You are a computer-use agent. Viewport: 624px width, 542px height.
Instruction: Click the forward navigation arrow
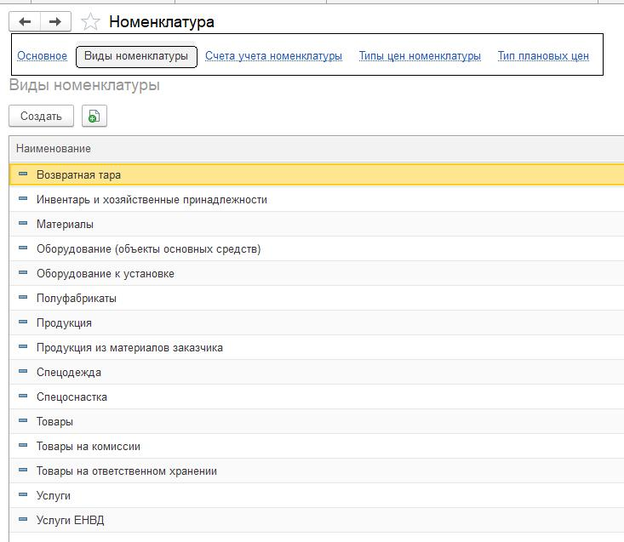tap(55, 21)
